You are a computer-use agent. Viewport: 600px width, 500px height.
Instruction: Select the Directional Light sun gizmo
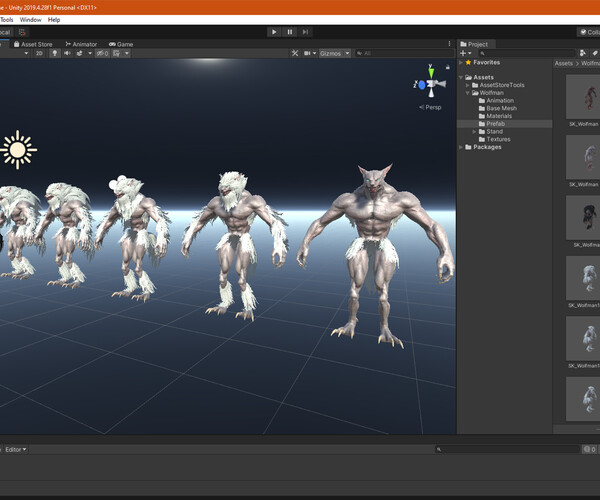click(18, 150)
